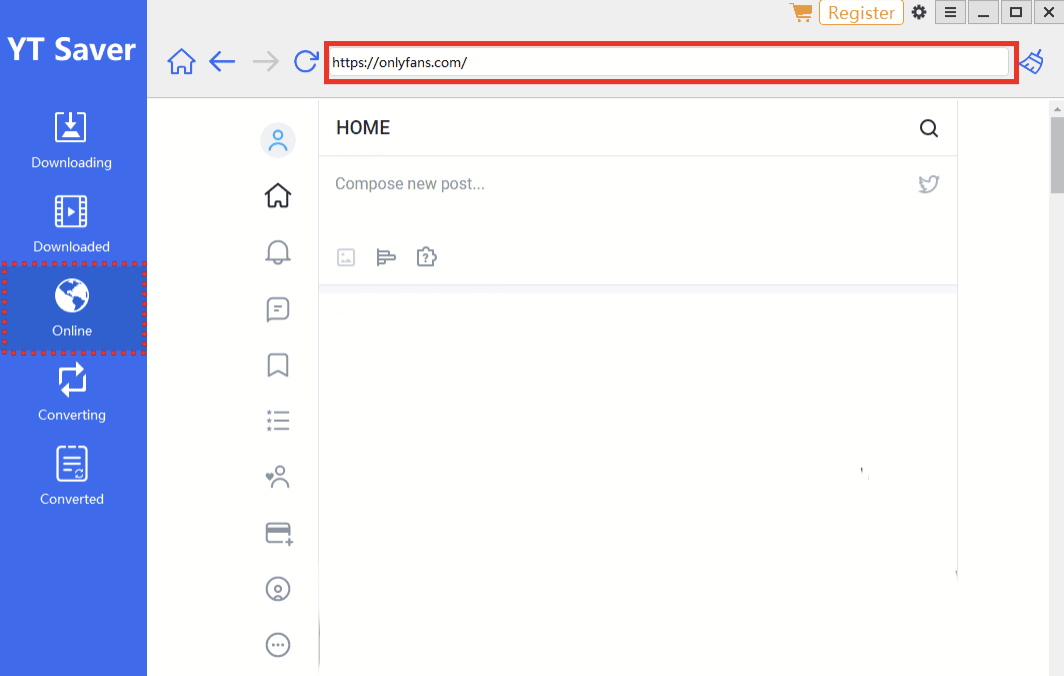Add a quiz with question icon

(x=426, y=257)
